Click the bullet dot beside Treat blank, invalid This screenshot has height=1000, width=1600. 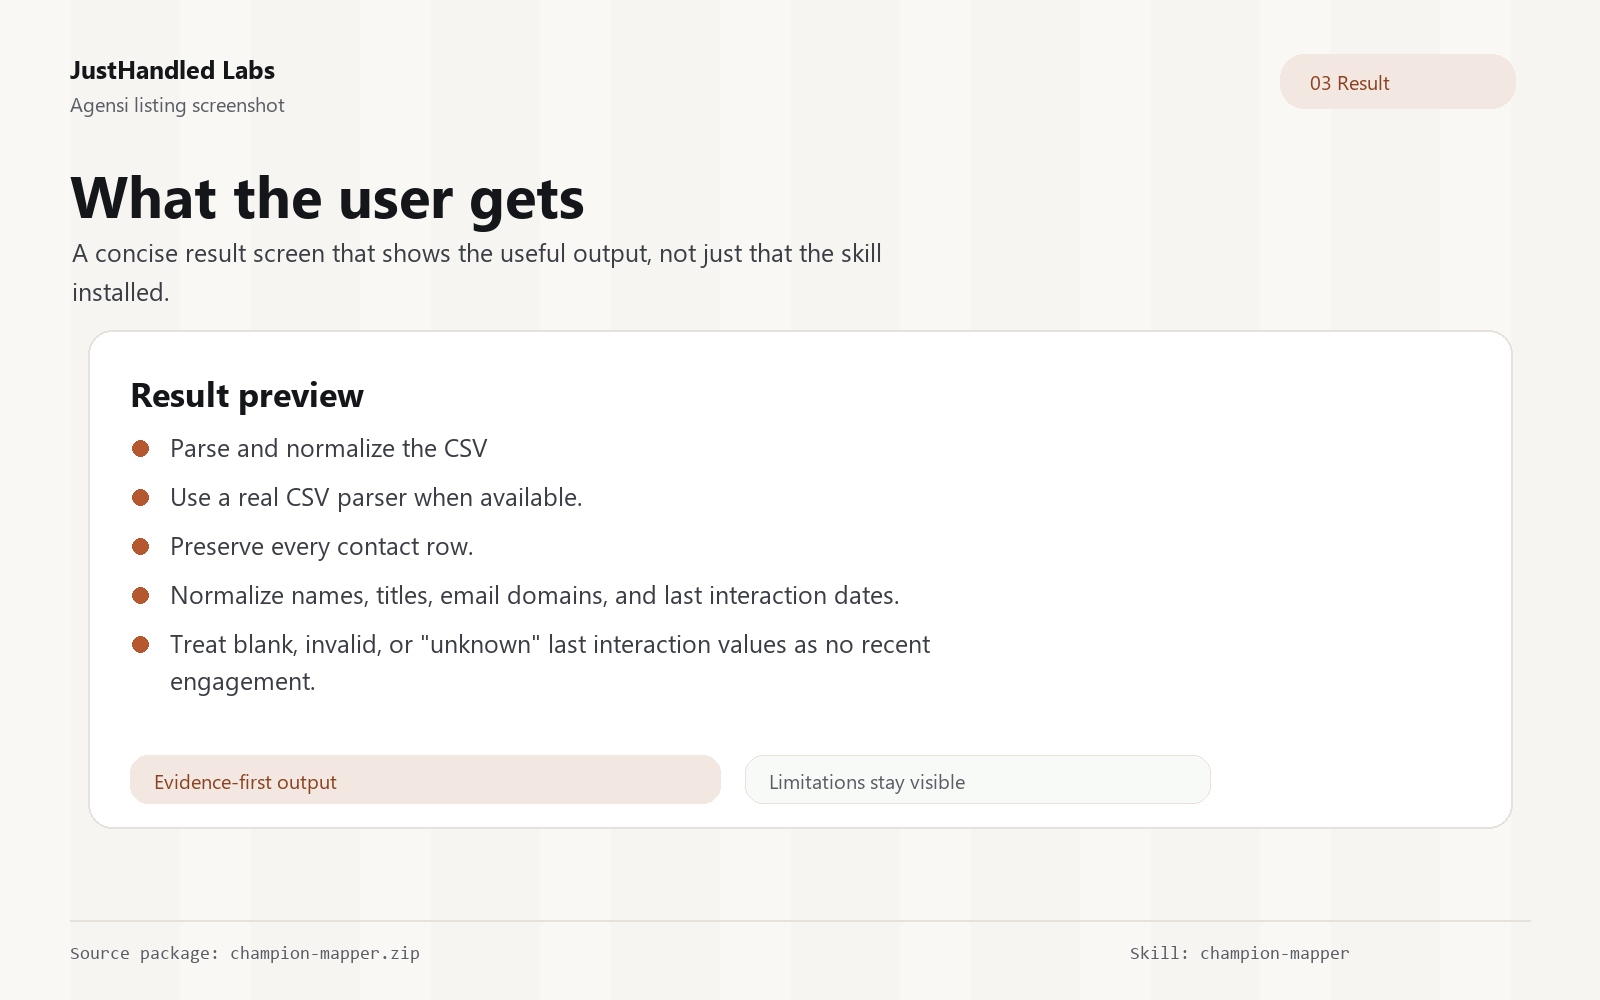point(141,645)
